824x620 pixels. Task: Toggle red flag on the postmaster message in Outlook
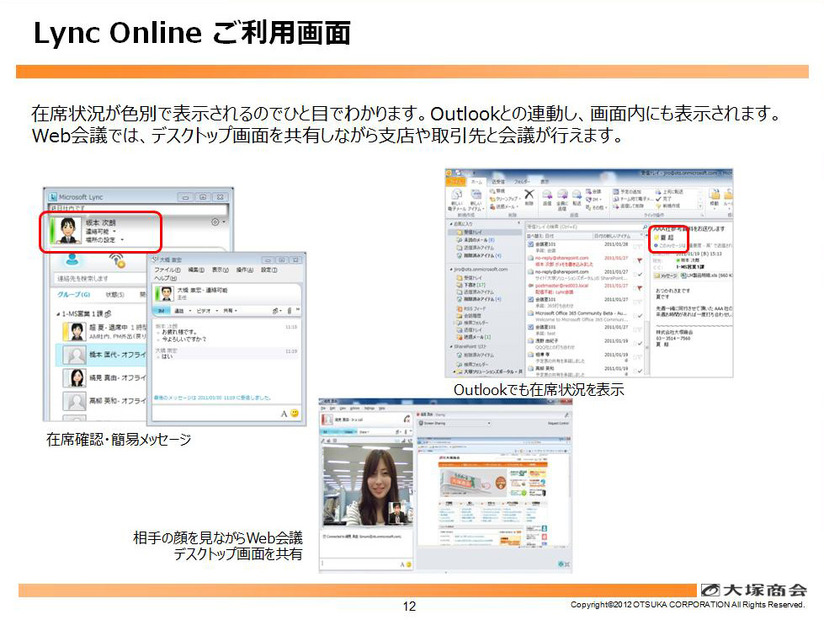(640, 288)
